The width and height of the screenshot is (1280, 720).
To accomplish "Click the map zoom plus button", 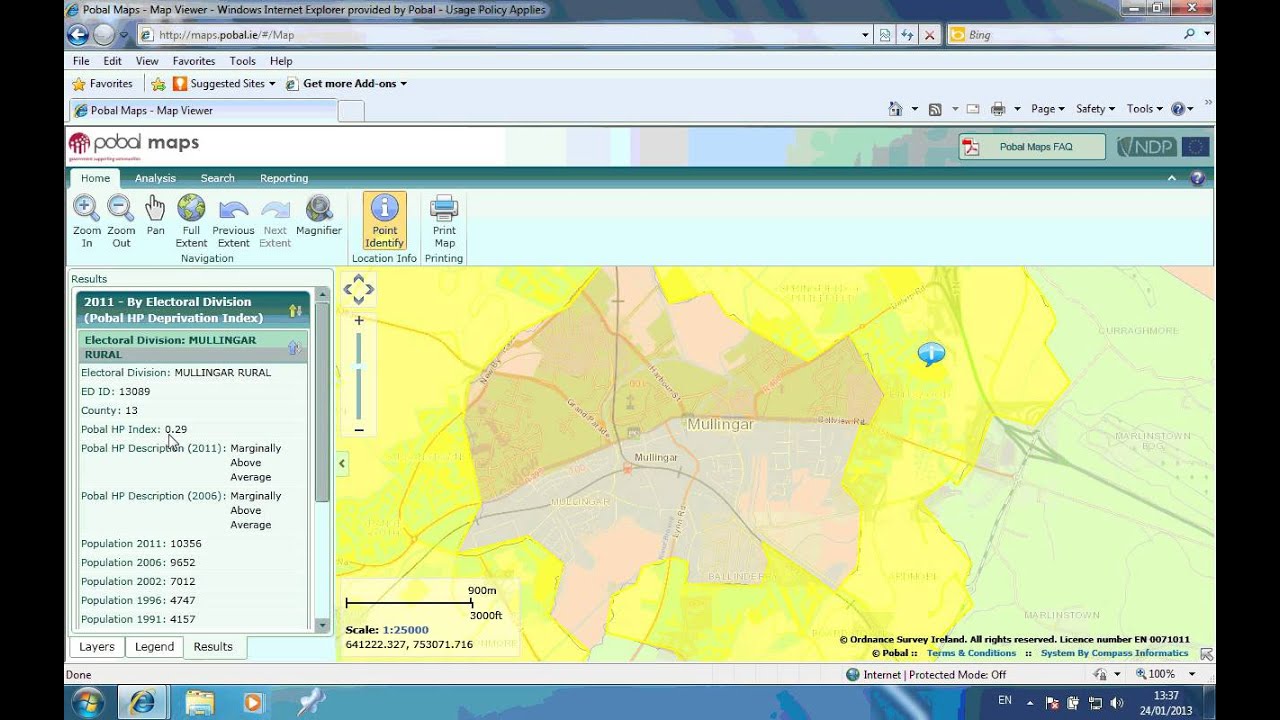I will coord(358,320).
